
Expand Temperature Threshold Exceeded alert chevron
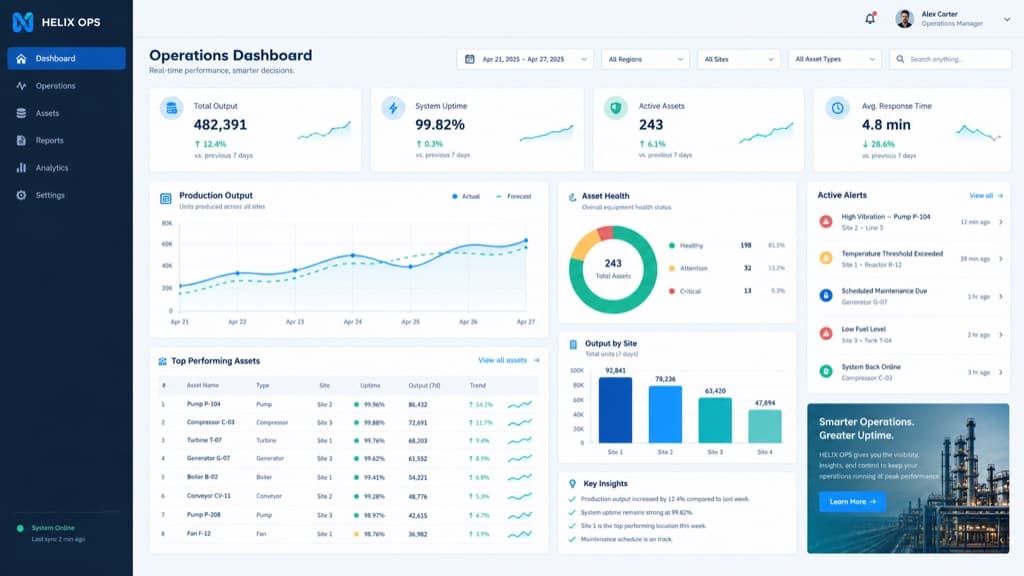1000,259
